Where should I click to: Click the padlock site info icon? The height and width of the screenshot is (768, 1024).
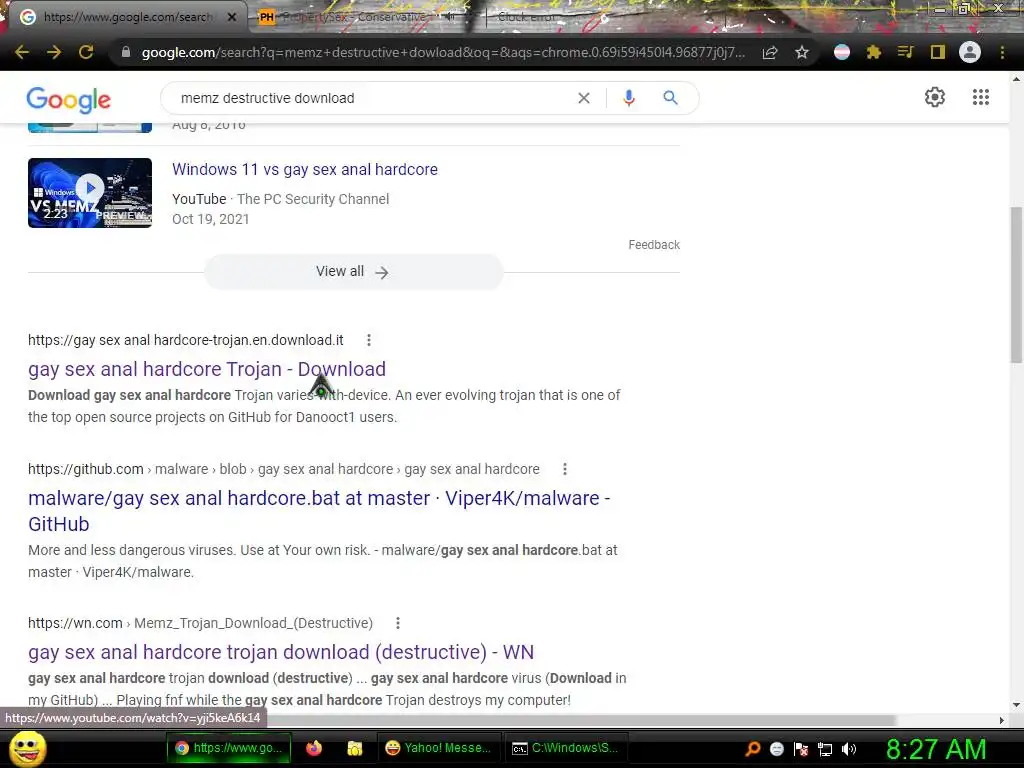[x=126, y=52]
